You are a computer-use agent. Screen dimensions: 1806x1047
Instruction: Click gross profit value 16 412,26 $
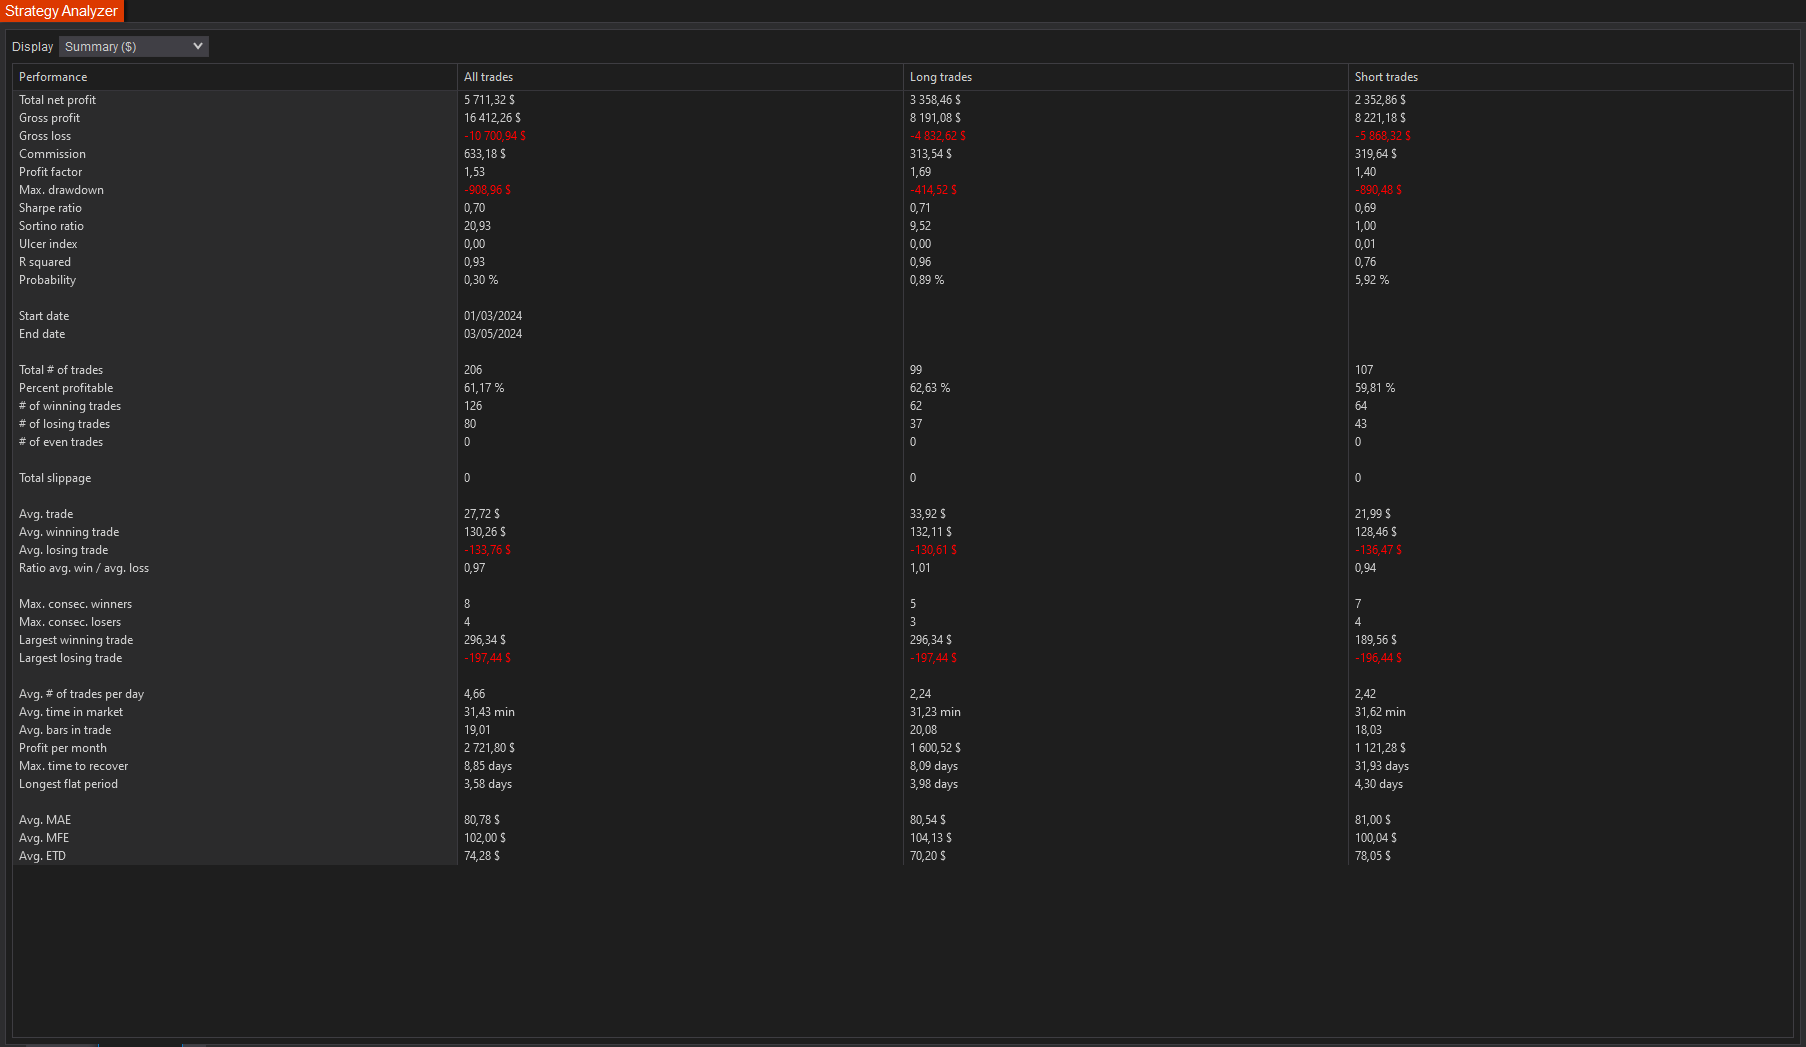[x=492, y=118]
